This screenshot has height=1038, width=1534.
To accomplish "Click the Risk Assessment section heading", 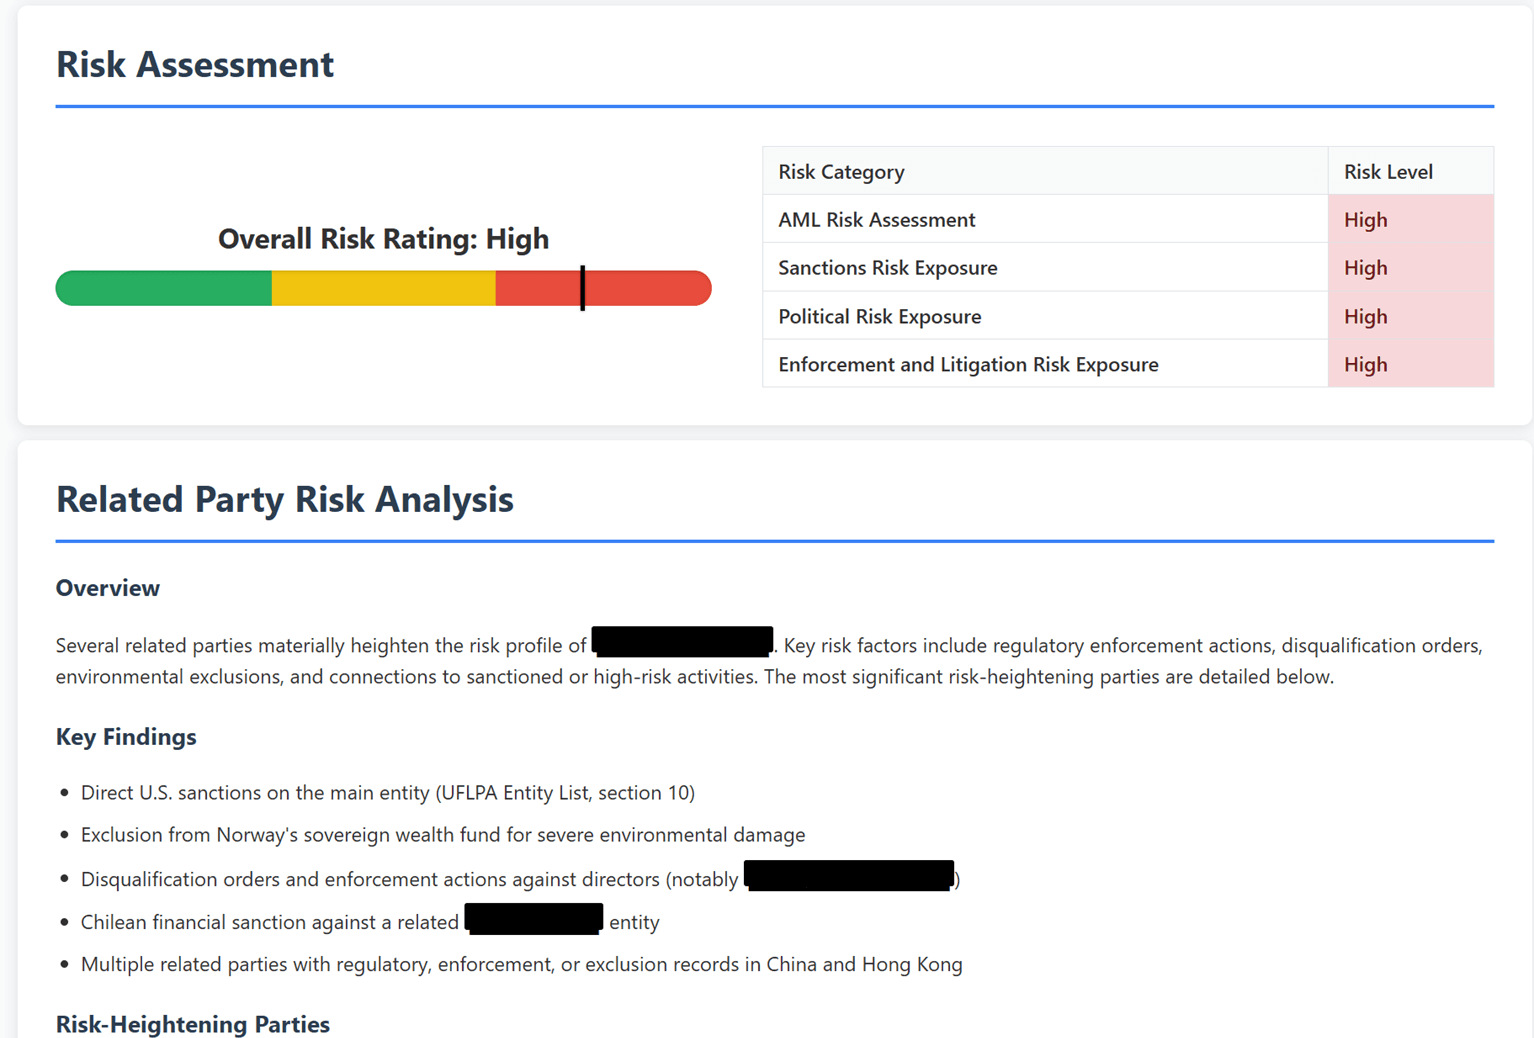I will pos(195,64).
